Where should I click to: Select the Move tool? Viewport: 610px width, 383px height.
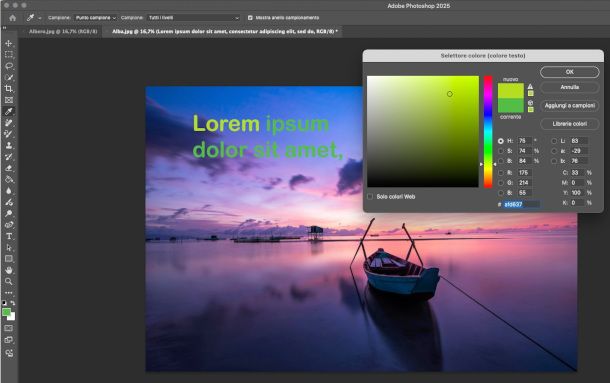click(x=9, y=43)
